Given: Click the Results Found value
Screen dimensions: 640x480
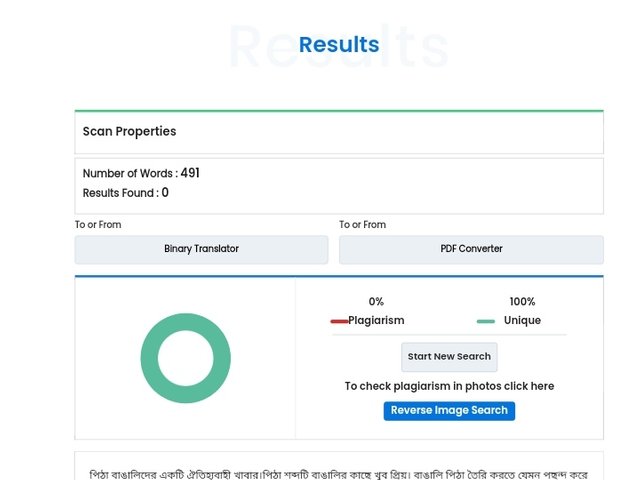Looking at the screenshot, I should coord(165,193).
